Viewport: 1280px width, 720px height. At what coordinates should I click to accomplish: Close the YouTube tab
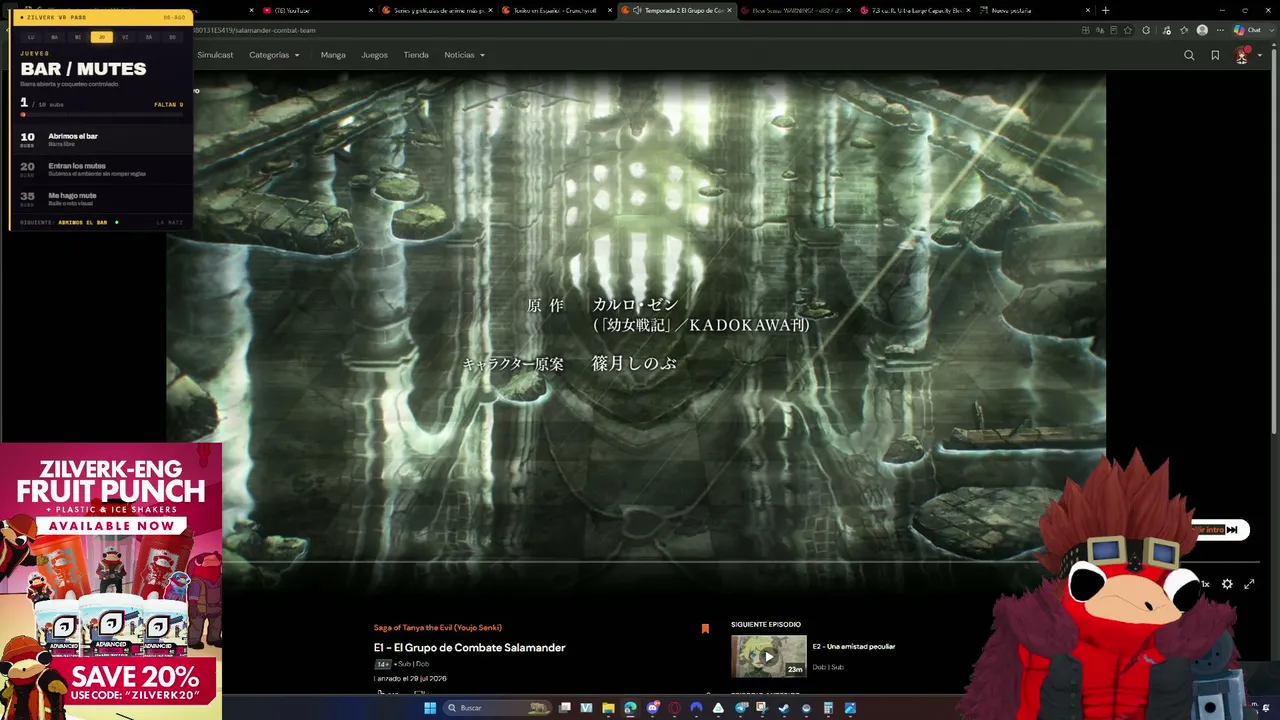371,11
